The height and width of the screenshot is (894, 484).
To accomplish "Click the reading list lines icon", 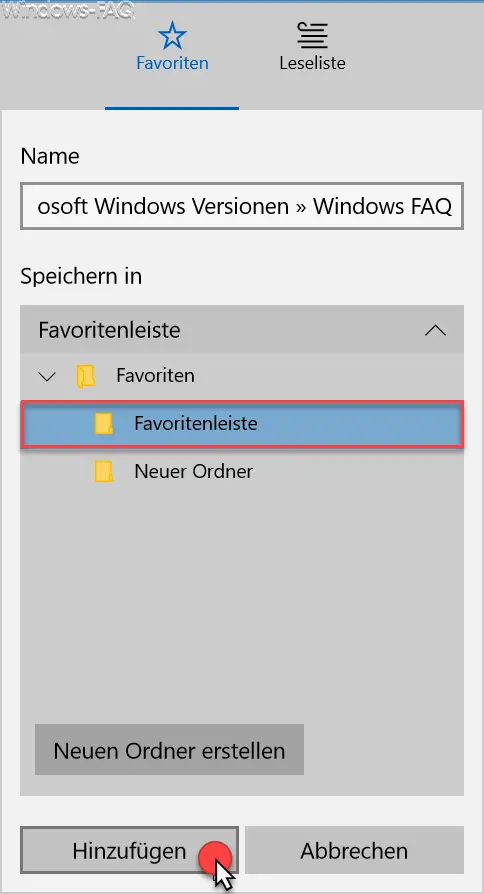I will point(312,36).
